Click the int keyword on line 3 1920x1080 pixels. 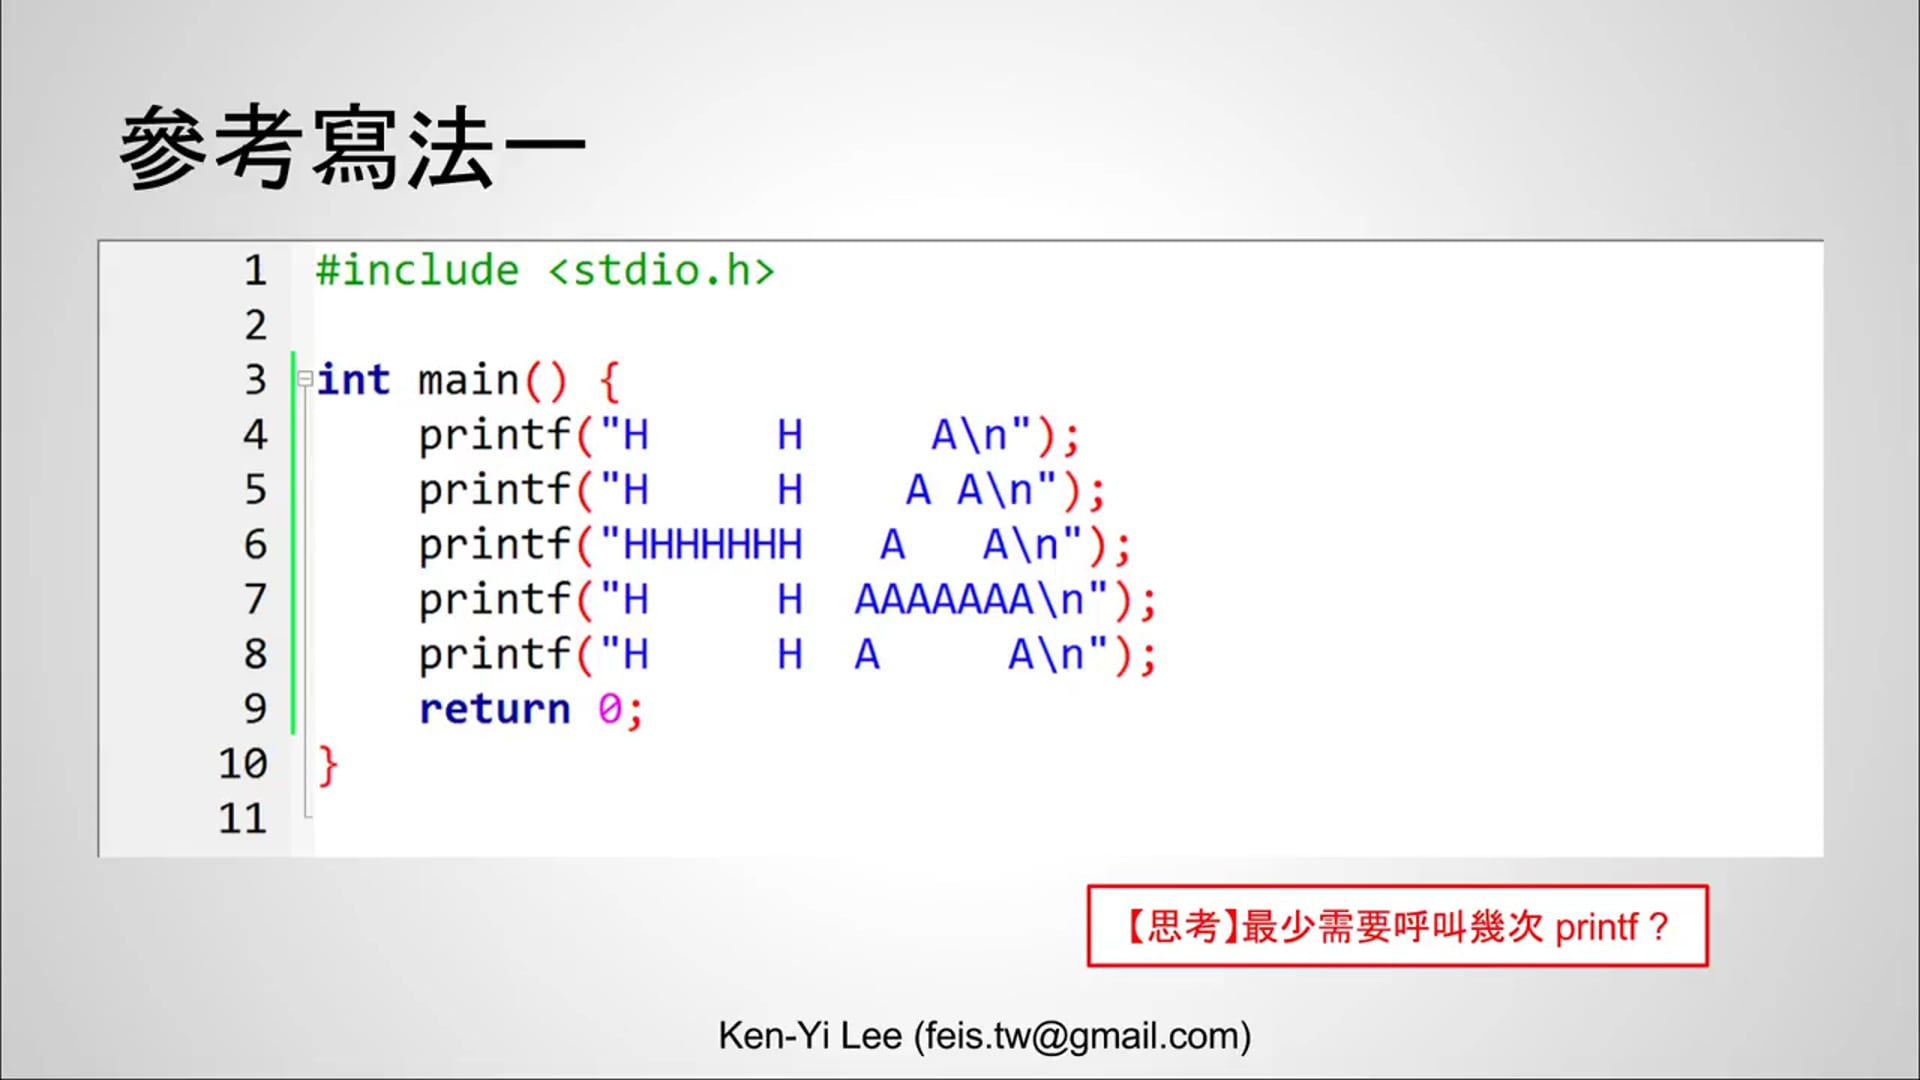pos(352,380)
